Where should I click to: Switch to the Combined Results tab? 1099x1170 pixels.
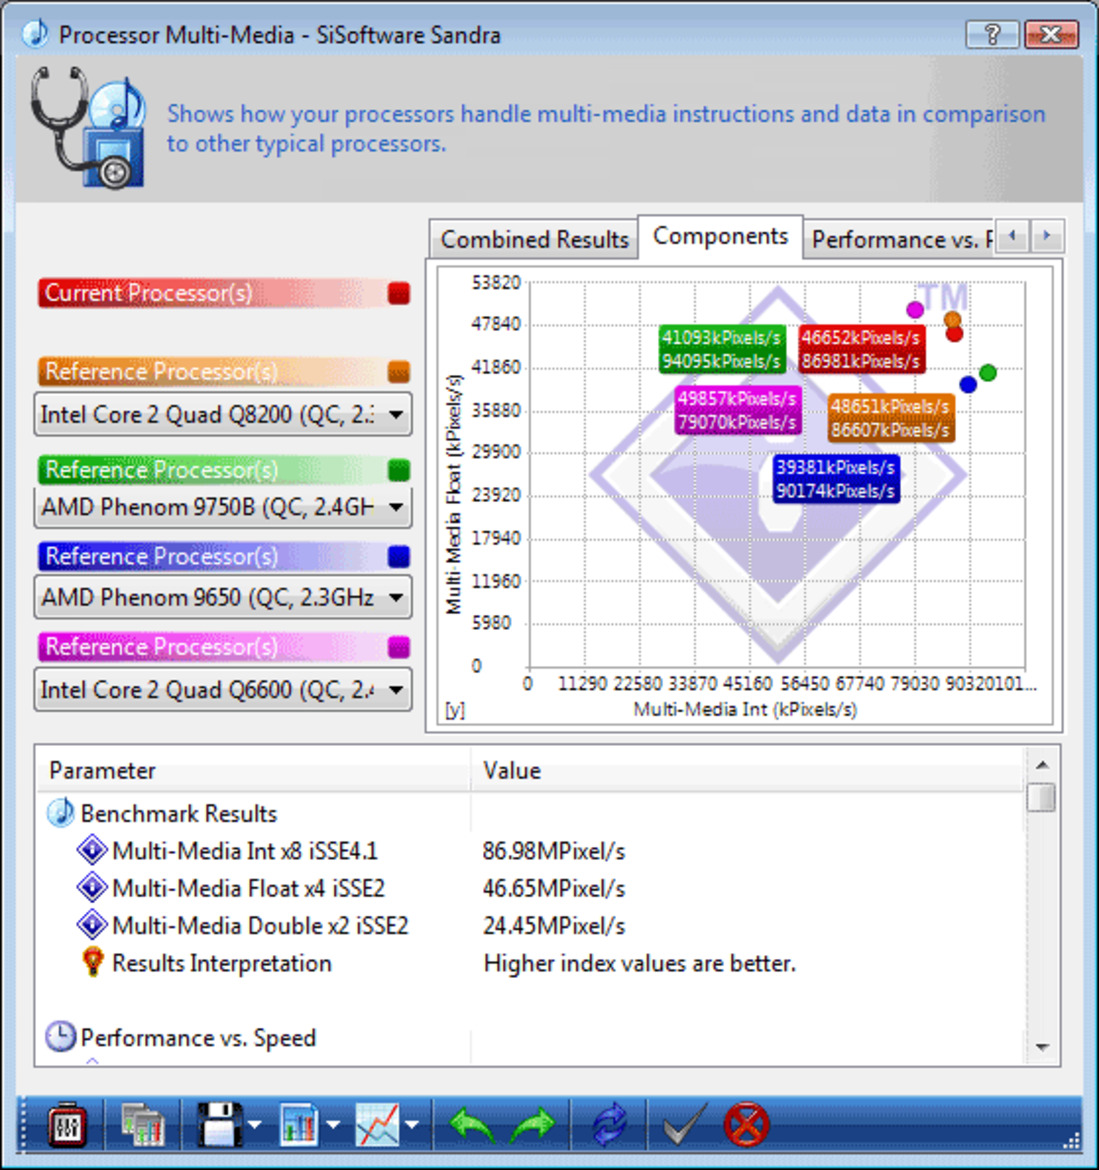click(x=534, y=240)
